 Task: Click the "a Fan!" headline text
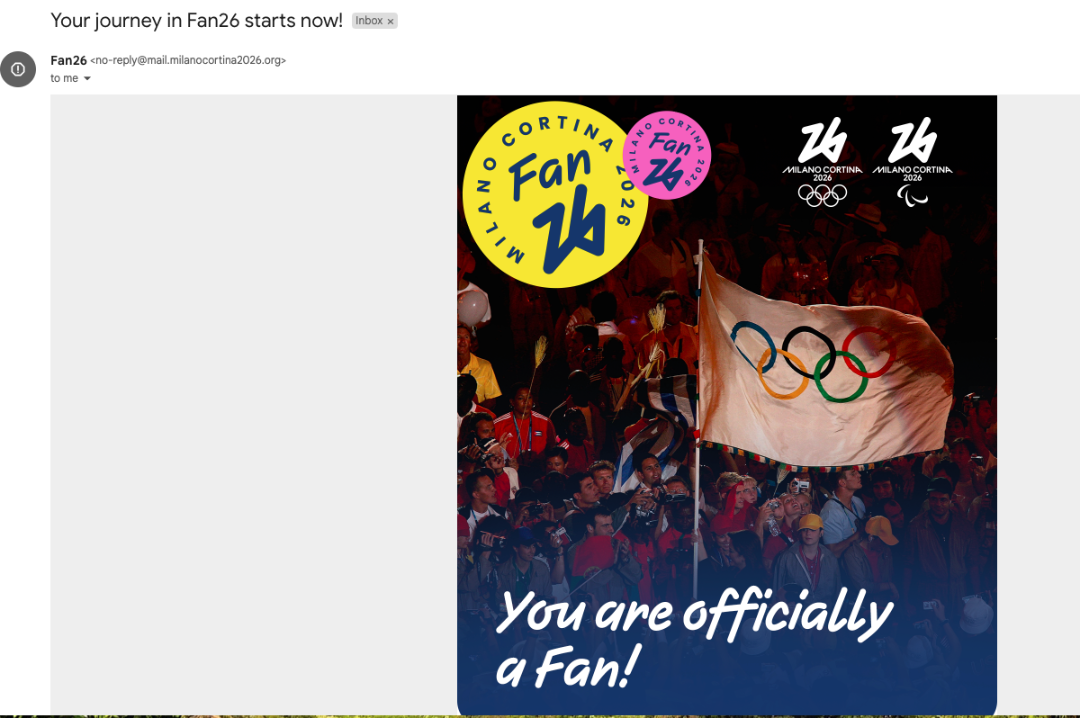coord(566,668)
